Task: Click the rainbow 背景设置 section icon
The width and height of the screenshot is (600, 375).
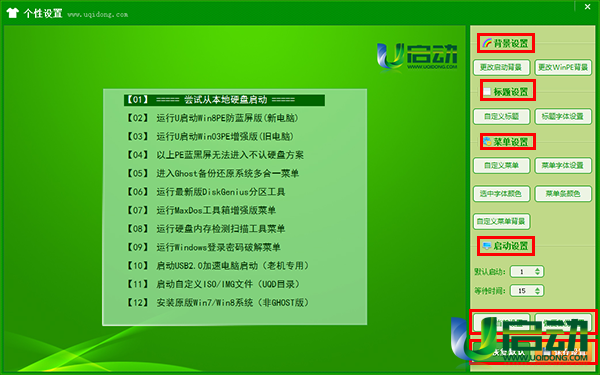Action: pyautogui.click(x=487, y=43)
